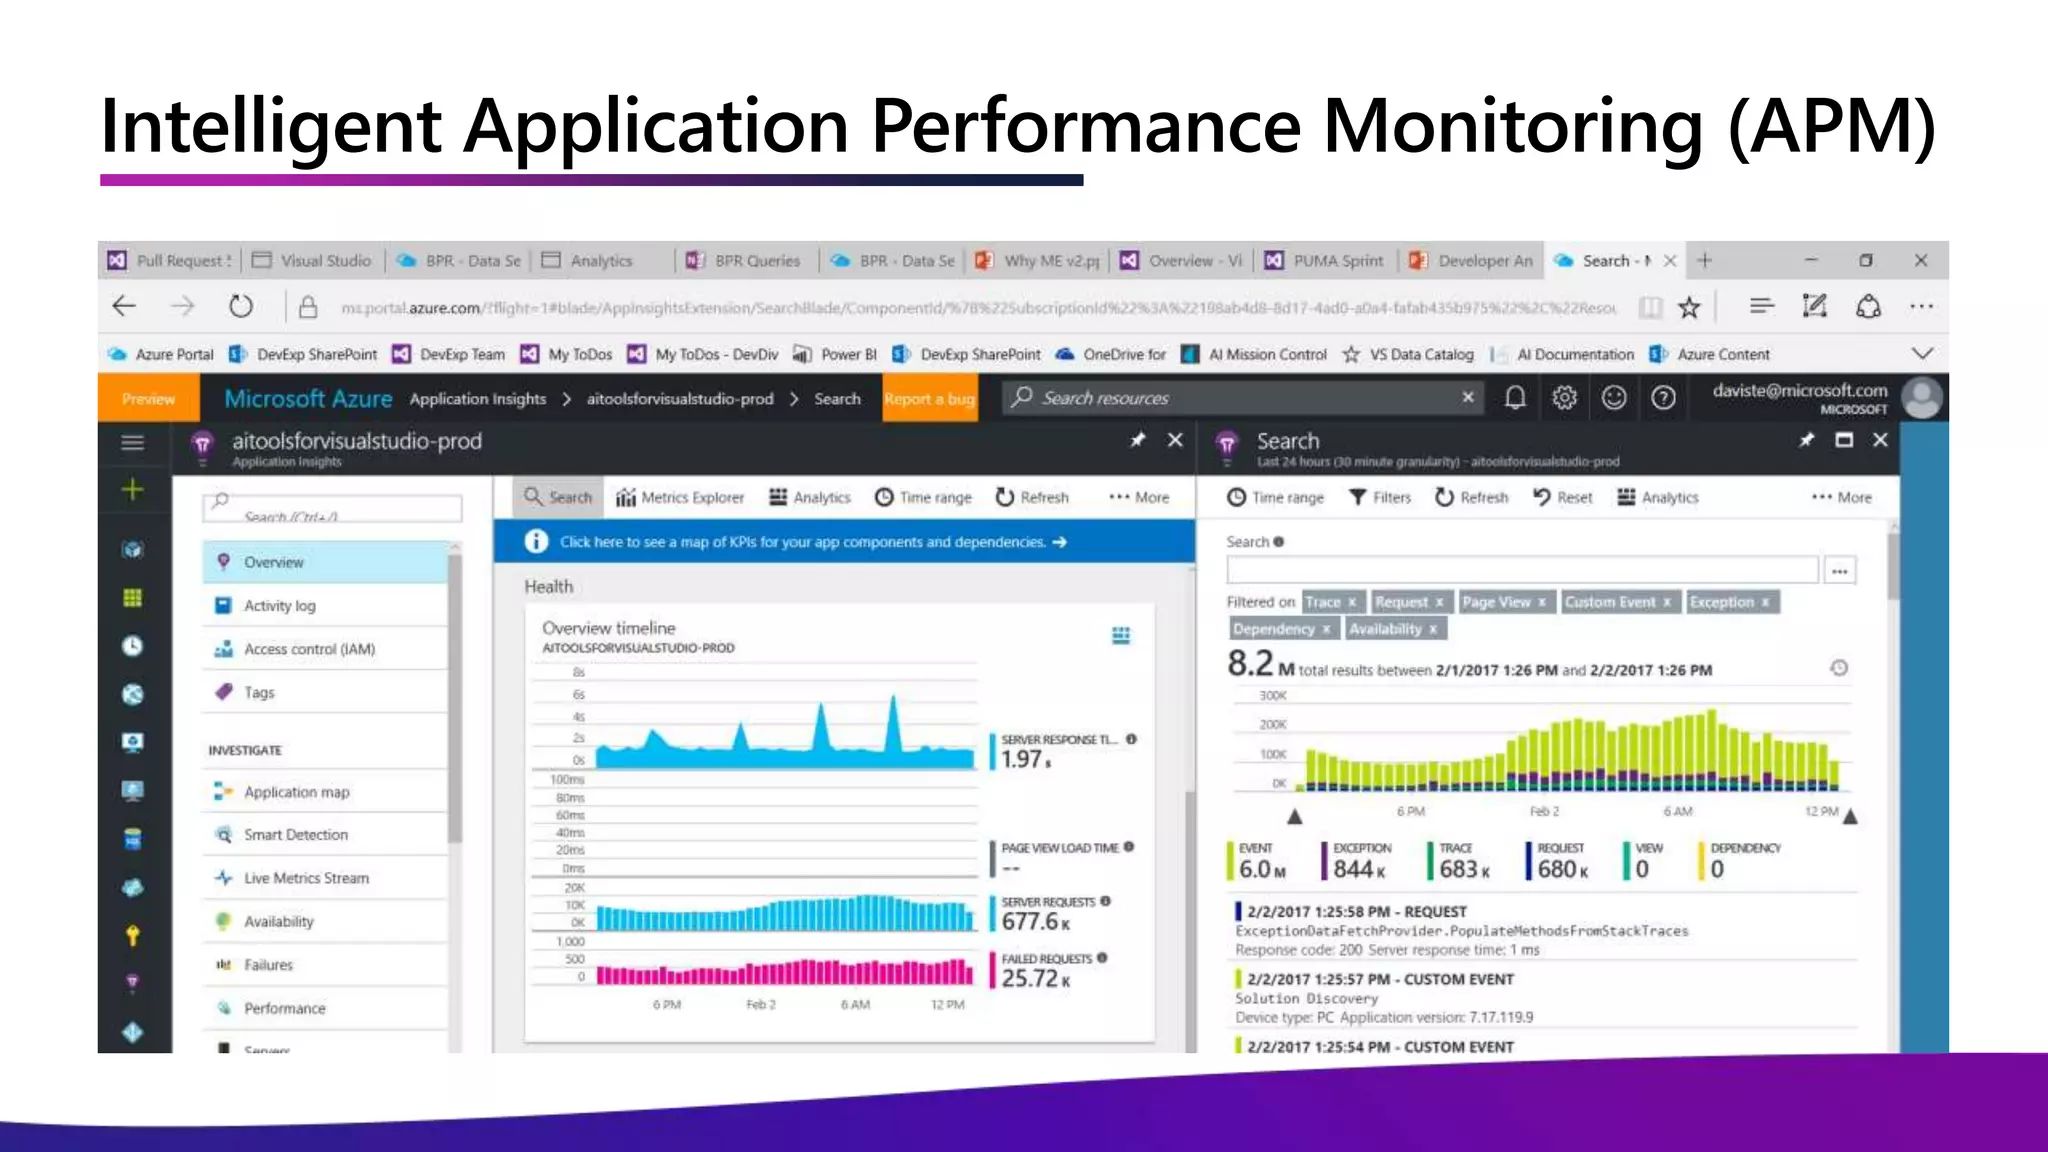Open key icon in left sidebar
Viewport: 2048px width, 1152px height.
[132, 936]
